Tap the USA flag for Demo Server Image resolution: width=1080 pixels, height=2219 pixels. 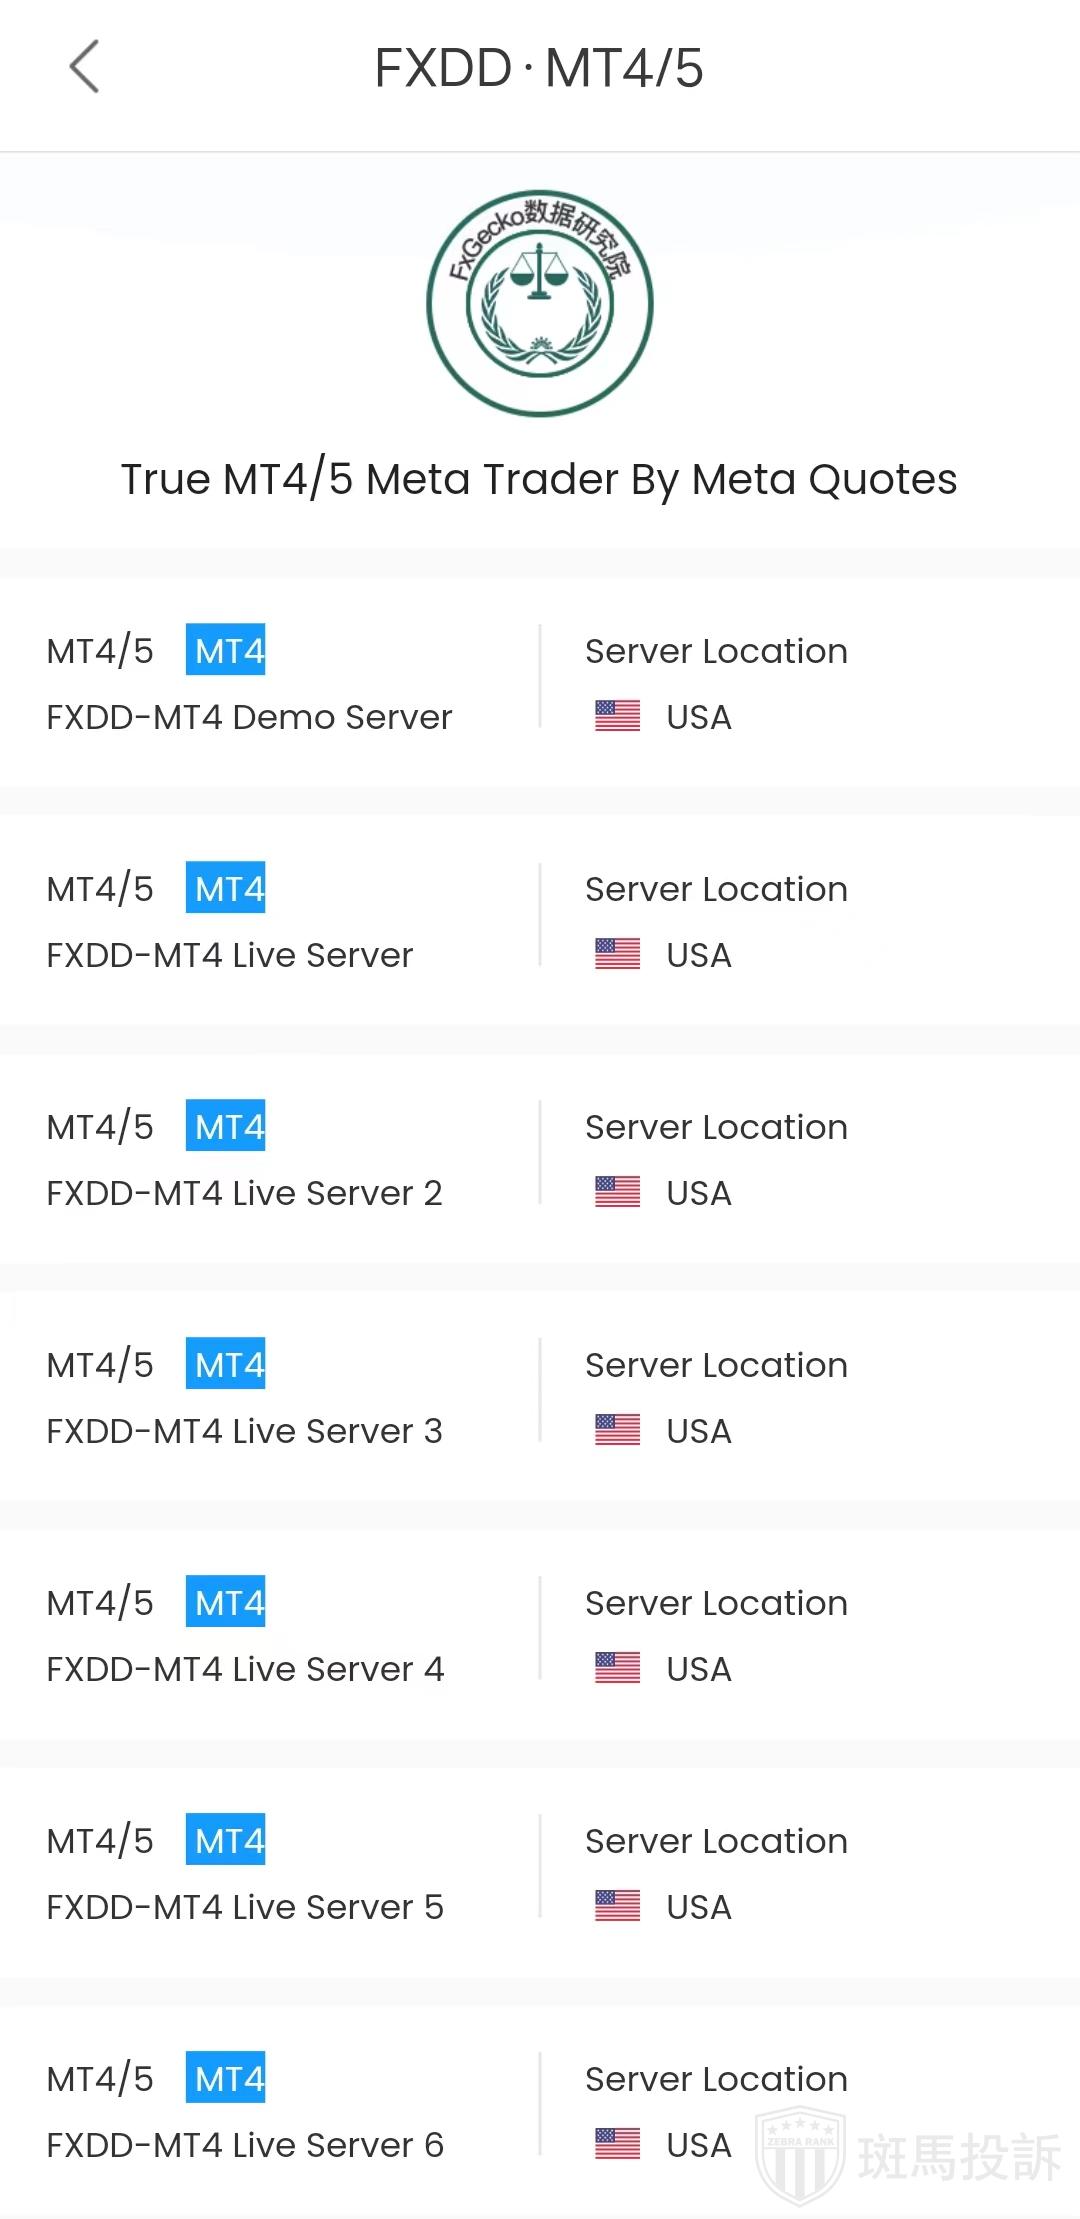coord(617,716)
